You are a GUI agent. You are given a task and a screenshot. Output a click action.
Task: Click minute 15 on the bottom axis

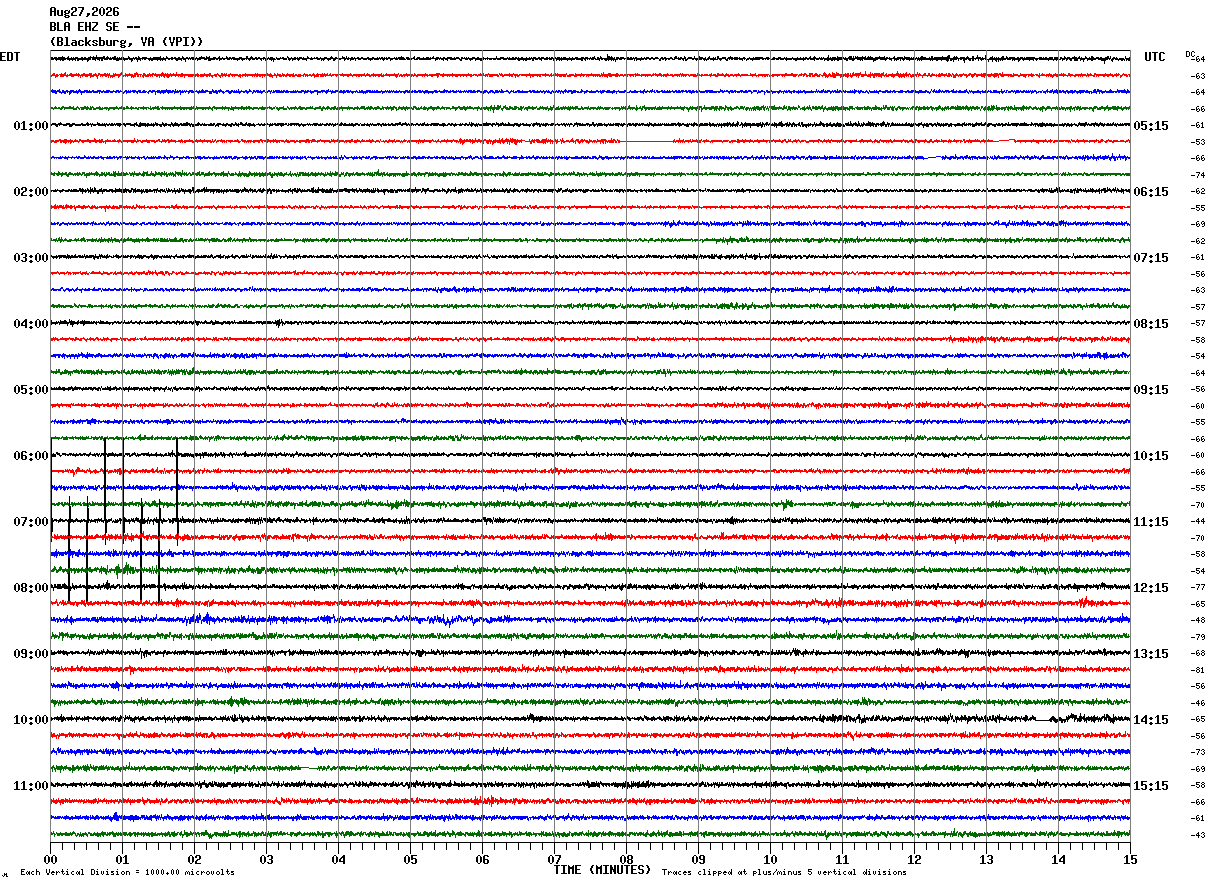pyautogui.click(x=1130, y=859)
